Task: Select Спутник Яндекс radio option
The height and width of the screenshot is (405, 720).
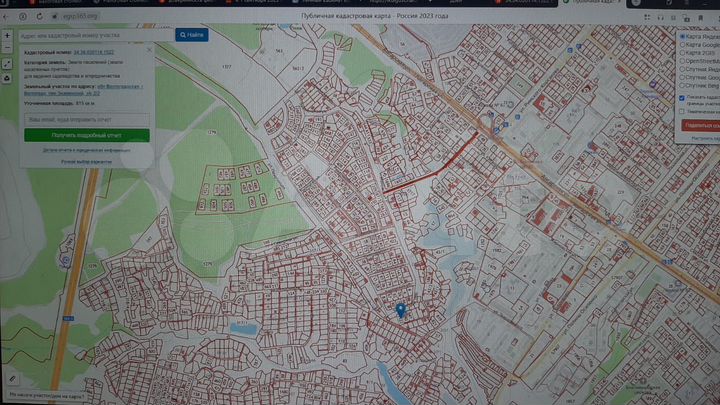Action: pos(682,69)
